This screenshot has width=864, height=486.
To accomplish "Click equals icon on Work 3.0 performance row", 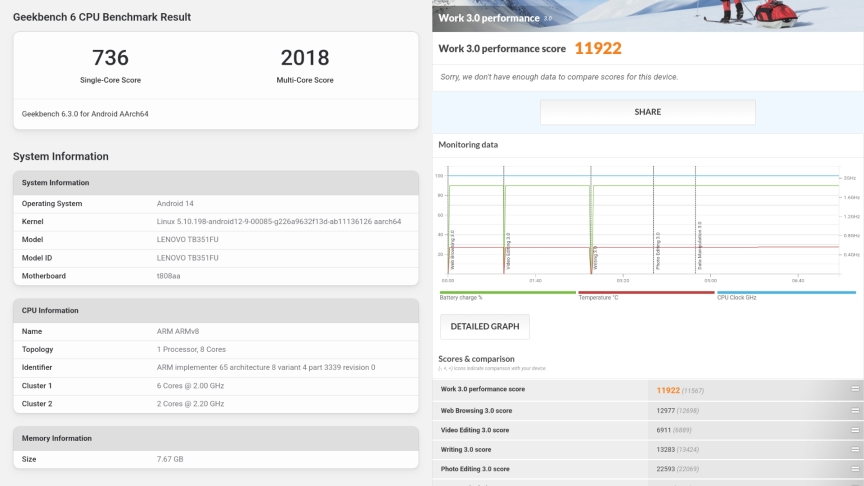I will coord(855,389).
